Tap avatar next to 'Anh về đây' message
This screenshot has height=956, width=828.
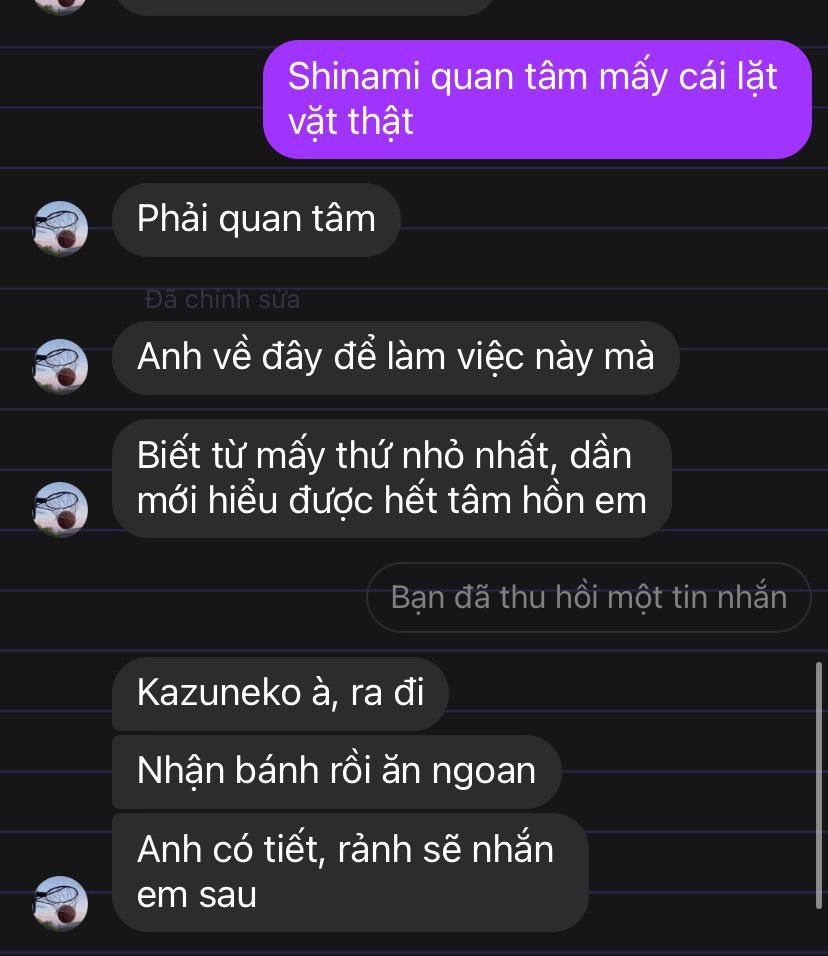60,366
